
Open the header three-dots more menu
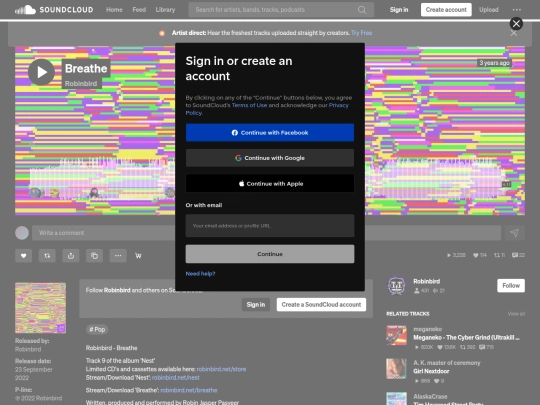click(x=517, y=10)
